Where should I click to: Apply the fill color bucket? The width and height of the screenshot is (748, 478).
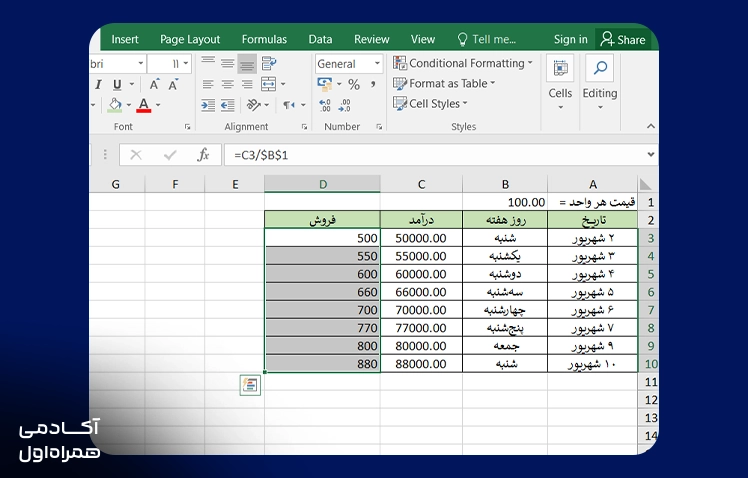coord(114,105)
